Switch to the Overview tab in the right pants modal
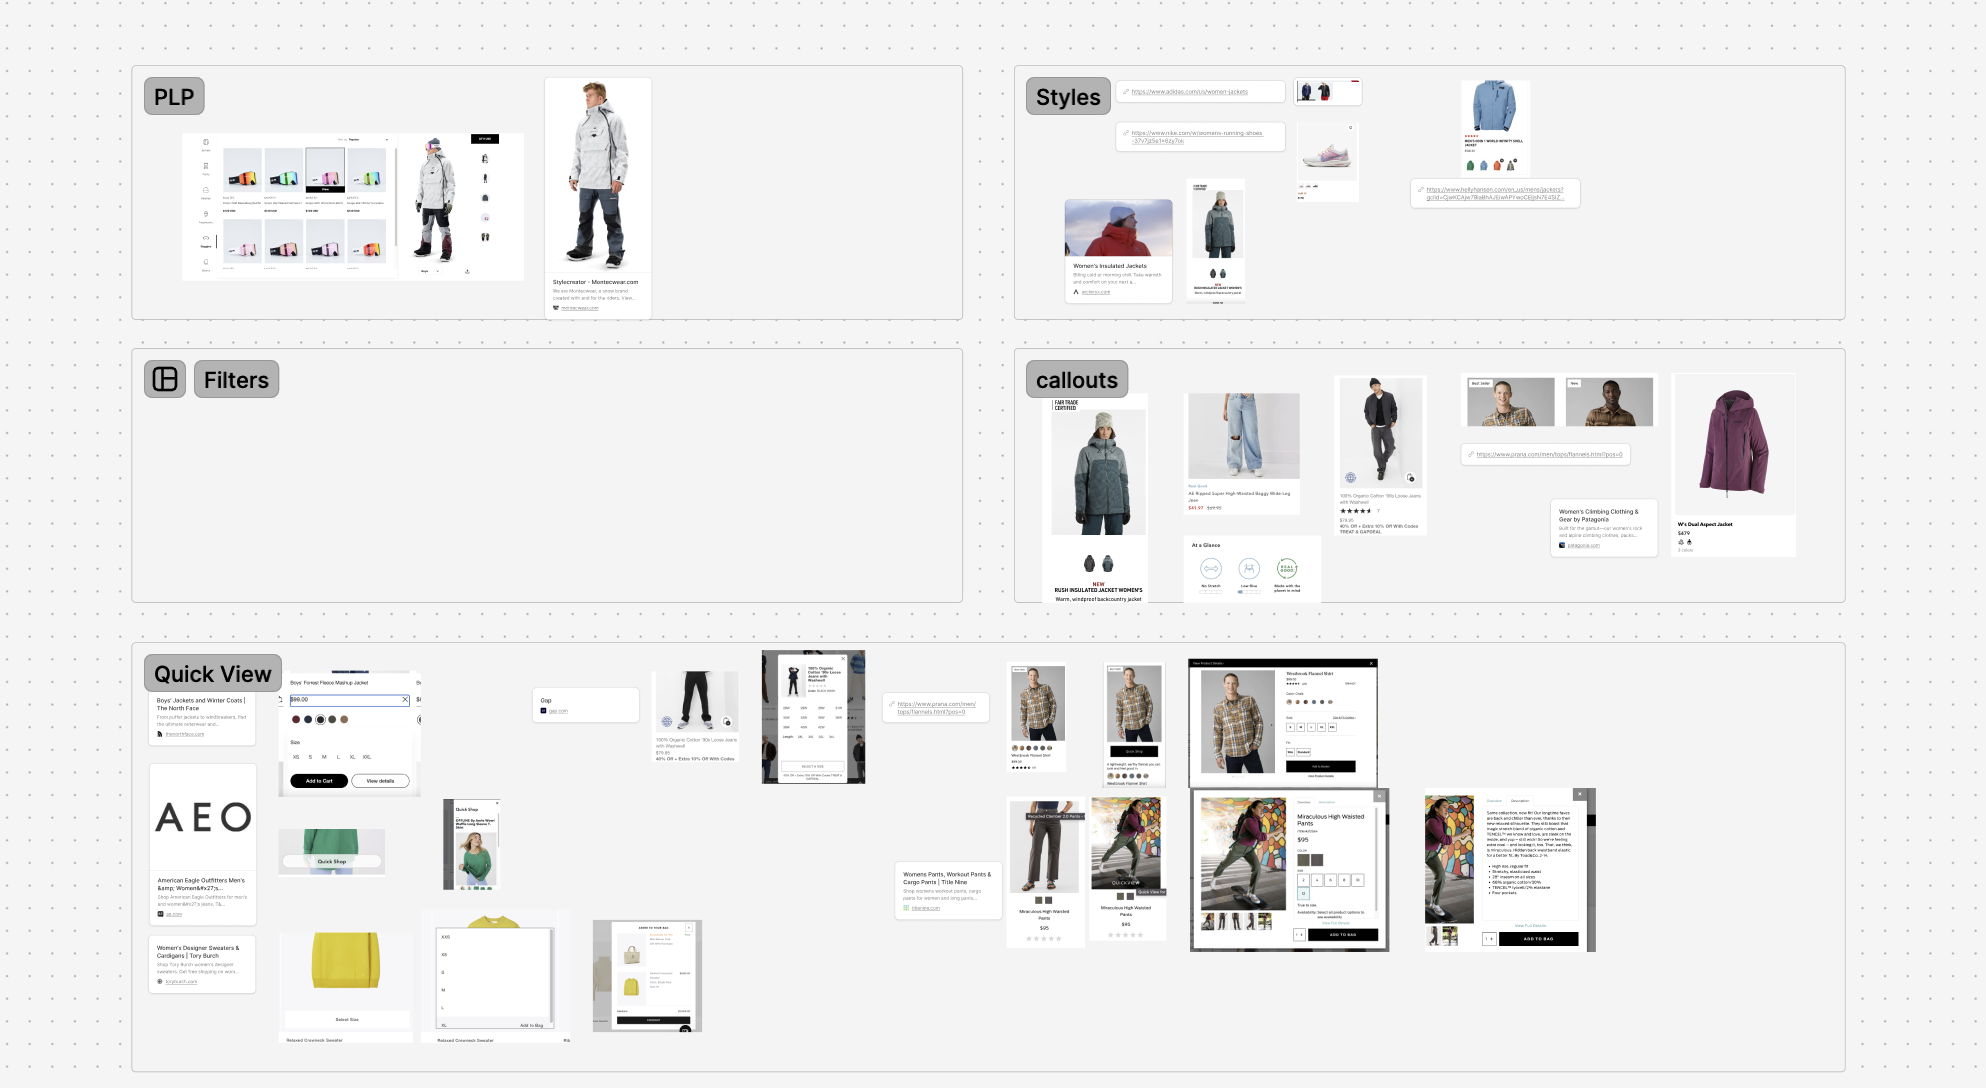This screenshot has width=1986, height=1088. point(1494,801)
